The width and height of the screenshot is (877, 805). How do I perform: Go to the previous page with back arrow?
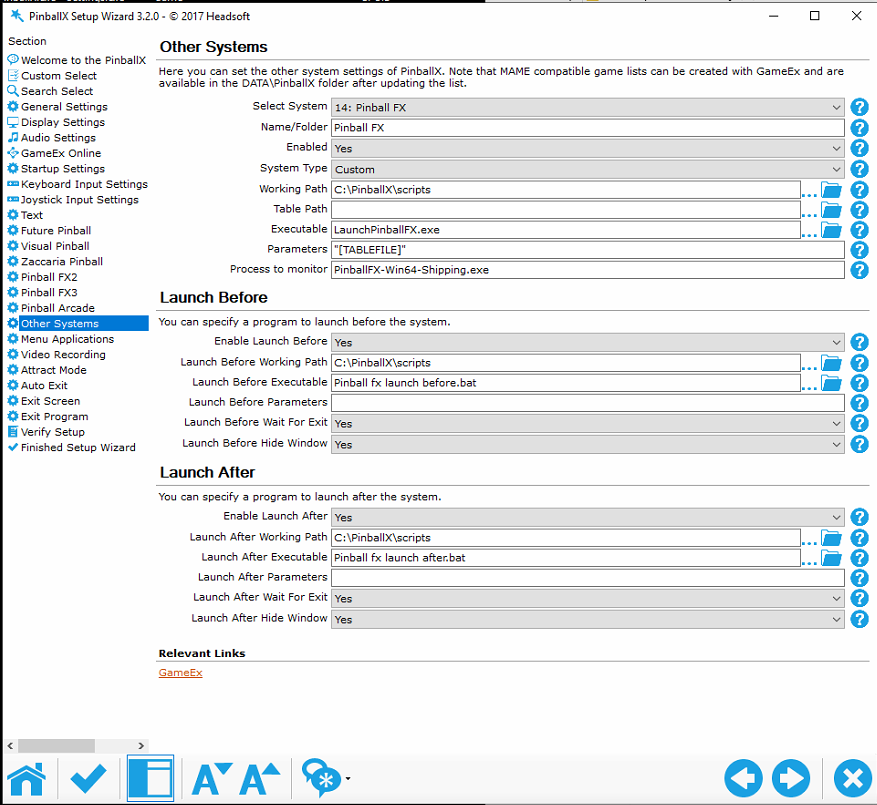coord(743,778)
